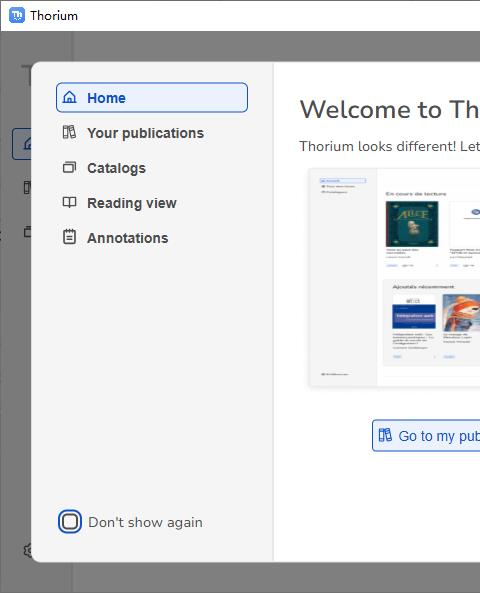Click the 'Thorium looks different!' text
Image resolution: width=480 pixels, height=593 pixels.
pyautogui.click(x=377, y=146)
